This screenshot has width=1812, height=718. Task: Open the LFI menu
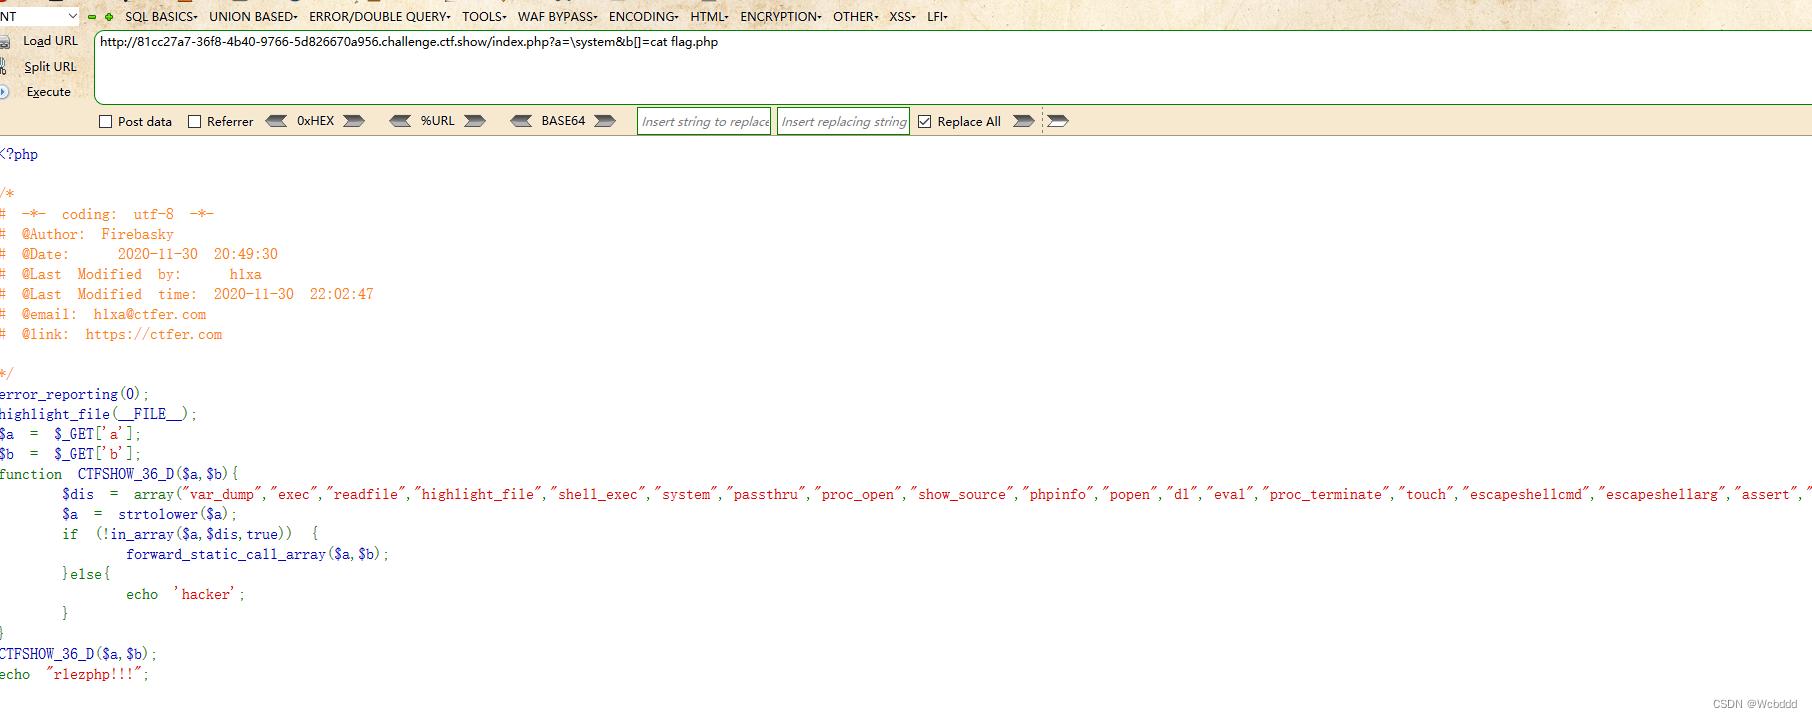tap(937, 17)
